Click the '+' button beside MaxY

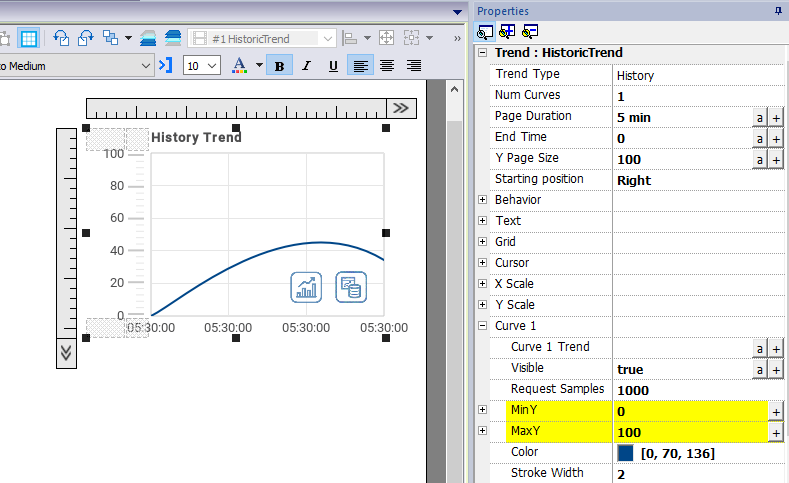776,431
